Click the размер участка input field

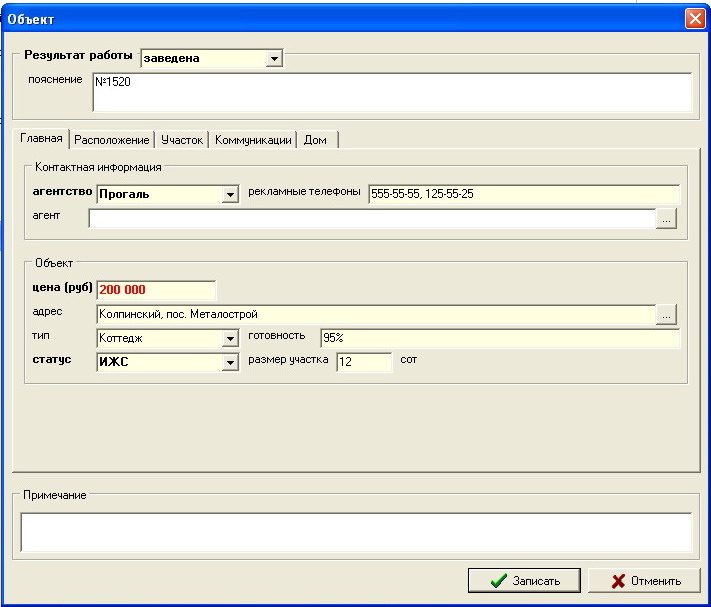point(363,363)
